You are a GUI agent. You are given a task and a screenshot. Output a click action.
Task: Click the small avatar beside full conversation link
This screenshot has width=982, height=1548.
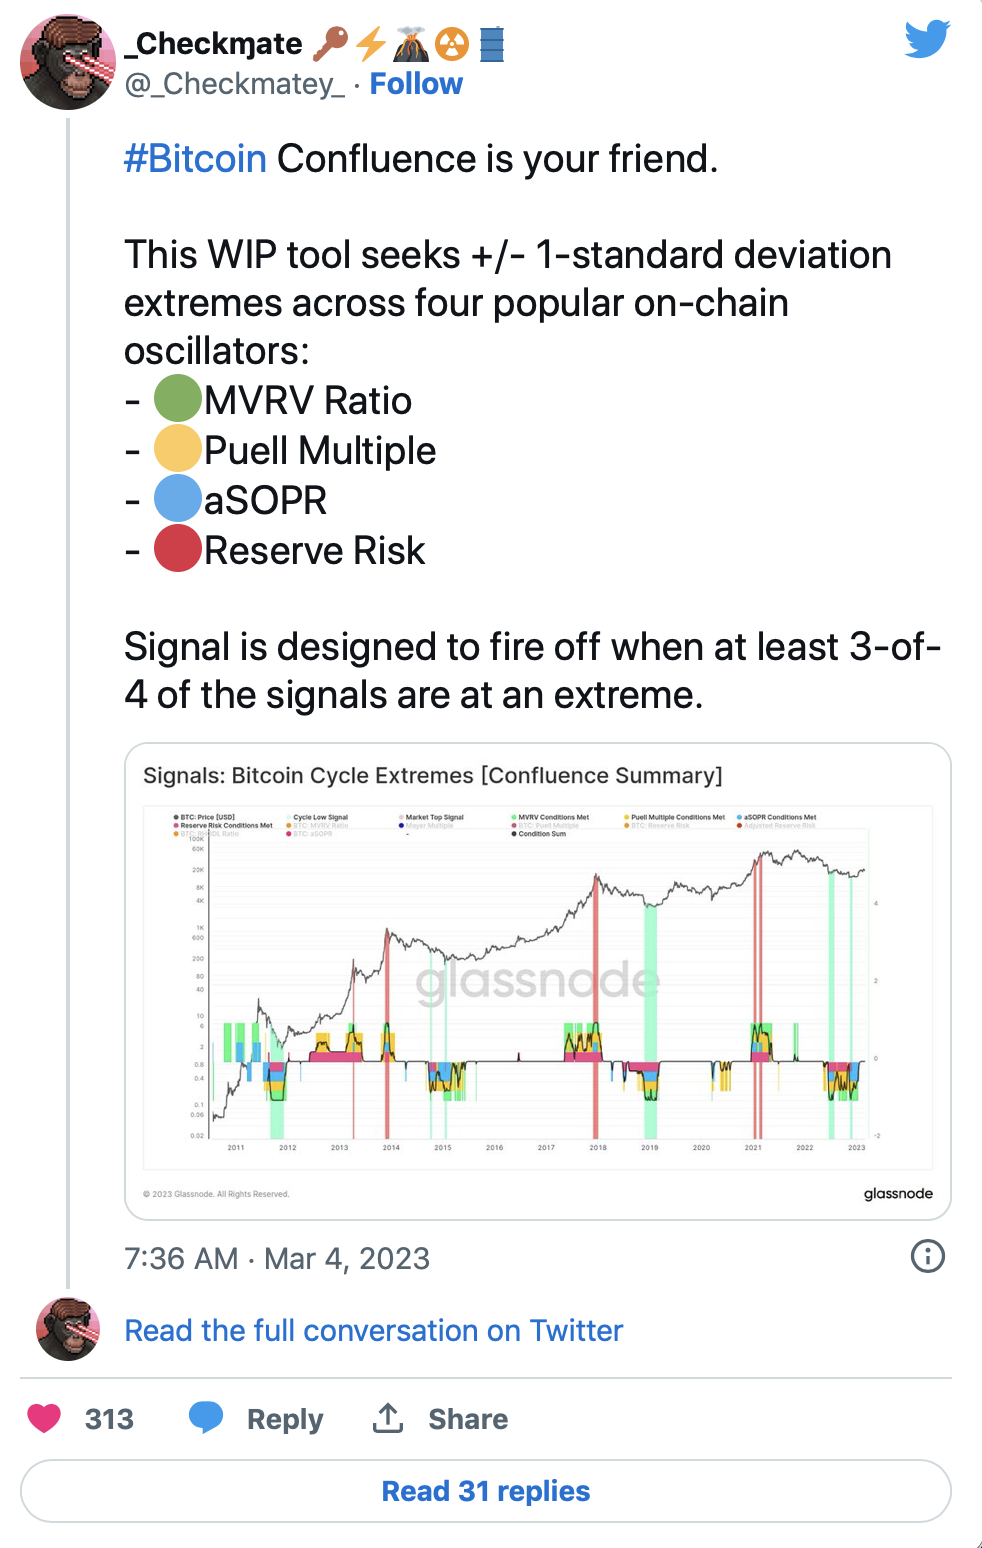(x=68, y=1330)
